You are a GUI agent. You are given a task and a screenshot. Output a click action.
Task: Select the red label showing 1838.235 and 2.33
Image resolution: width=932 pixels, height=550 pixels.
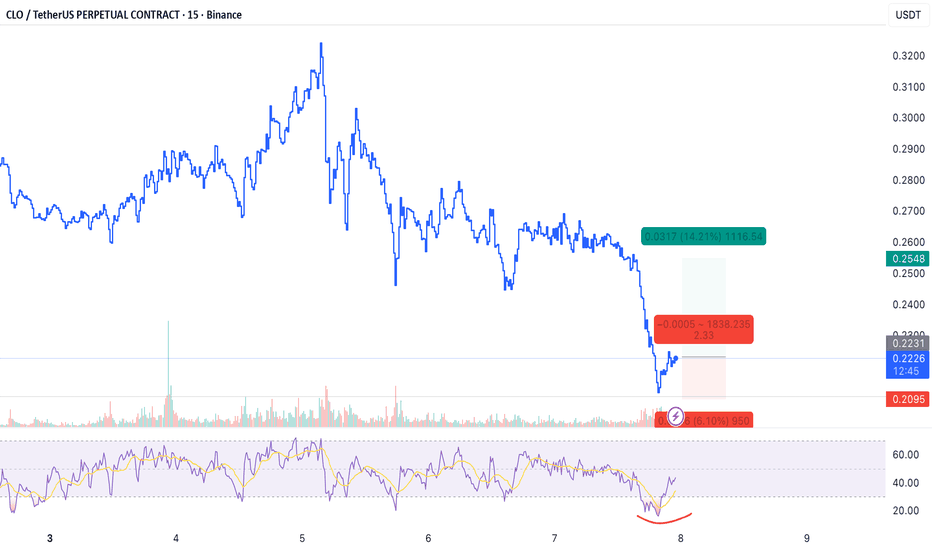click(703, 329)
